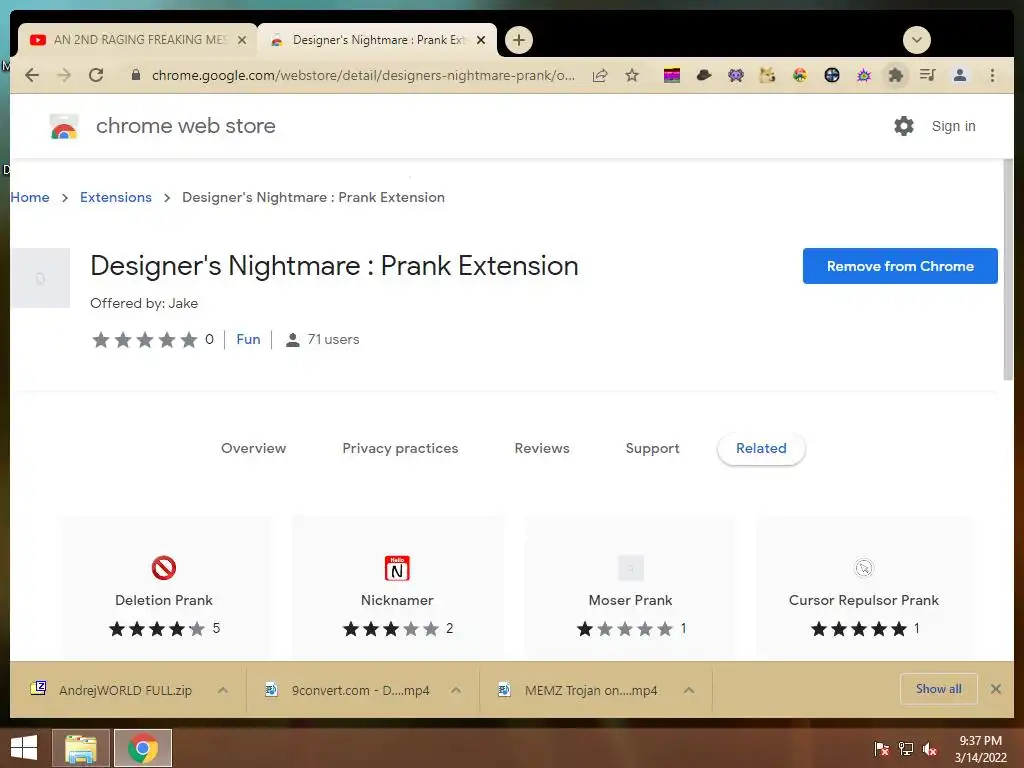The width and height of the screenshot is (1024, 768).
Task: Click the lock icon in address bar
Action: click(x=135, y=75)
